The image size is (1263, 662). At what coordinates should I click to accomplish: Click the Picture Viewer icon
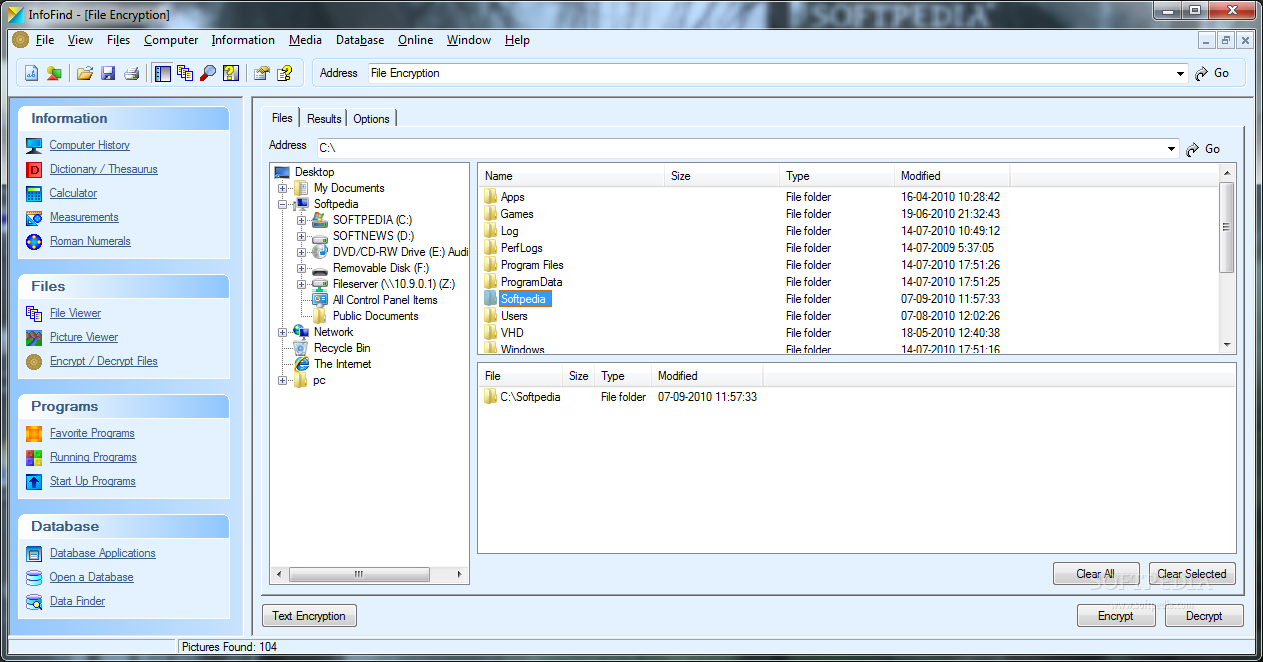coord(34,337)
